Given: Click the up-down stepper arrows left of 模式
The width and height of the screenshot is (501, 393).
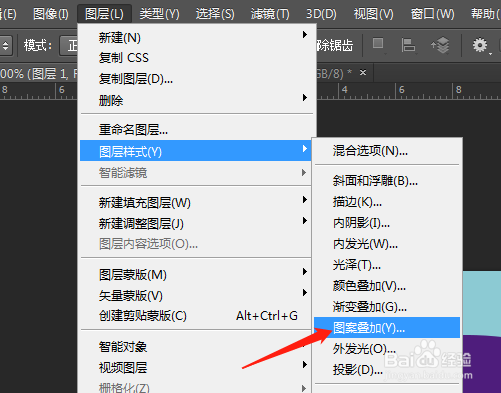Looking at the screenshot, I should pos(6,45).
